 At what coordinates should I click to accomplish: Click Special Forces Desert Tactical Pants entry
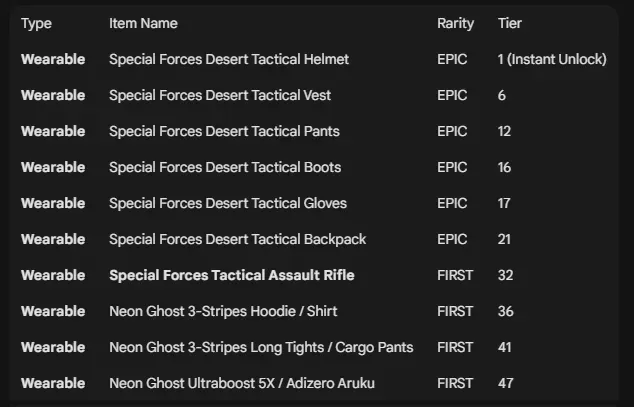tap(224, 131)
